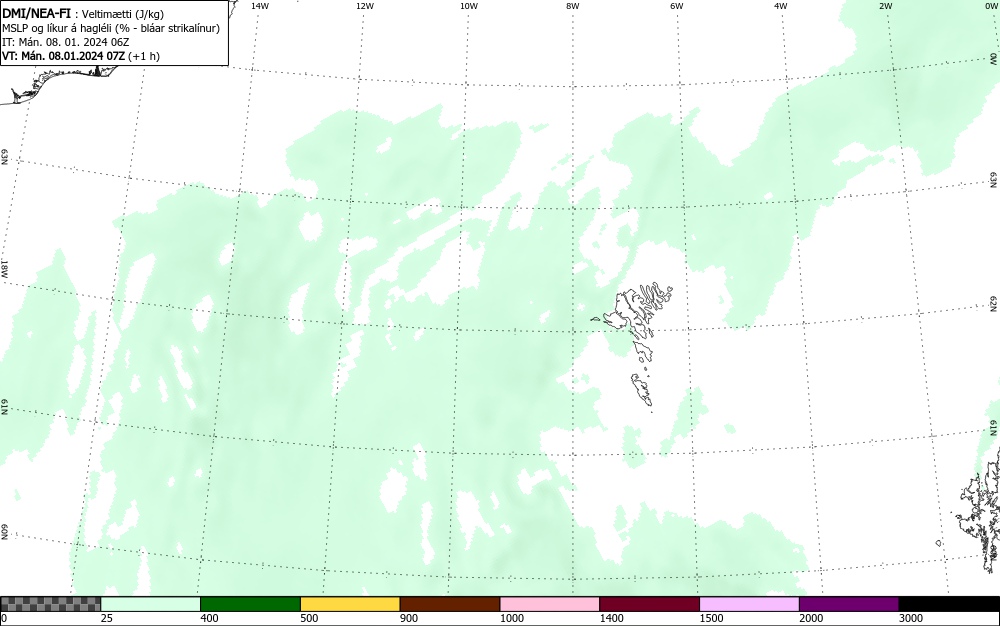
Task: Click the legend value 1400
Action: coord(611,618)
